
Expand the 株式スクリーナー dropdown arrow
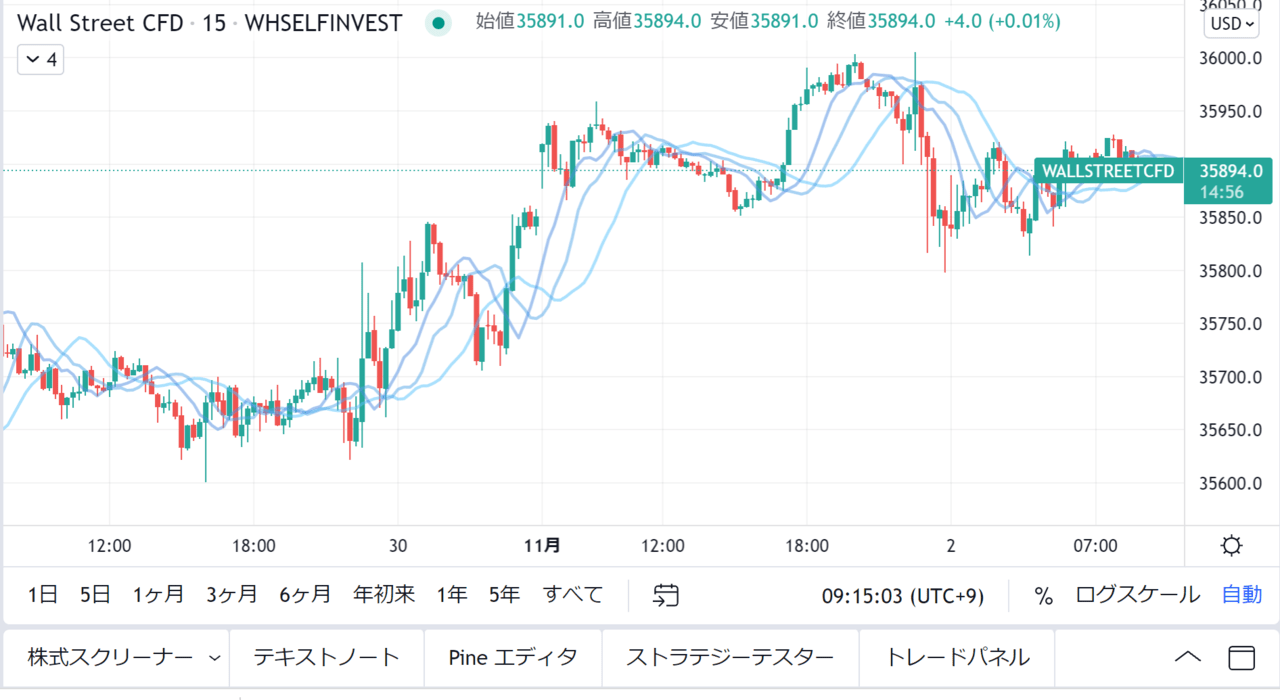(215, 658)
